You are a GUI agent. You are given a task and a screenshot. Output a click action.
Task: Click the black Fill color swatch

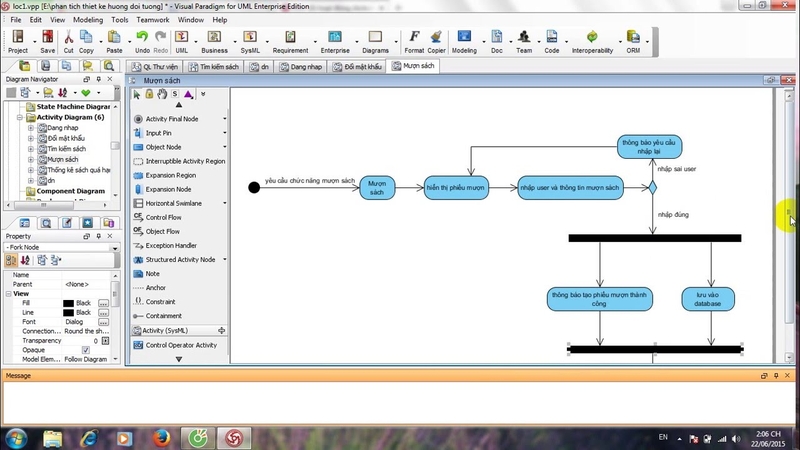pos(68,303)
